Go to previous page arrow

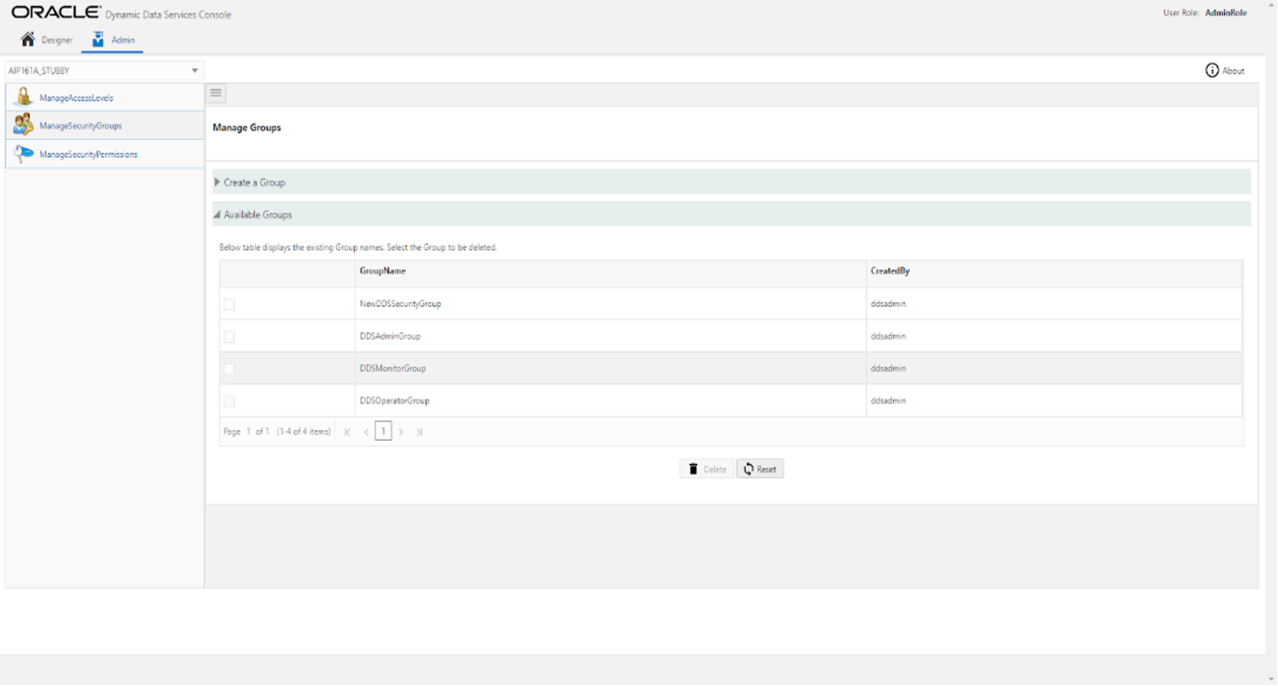(366, 432)
